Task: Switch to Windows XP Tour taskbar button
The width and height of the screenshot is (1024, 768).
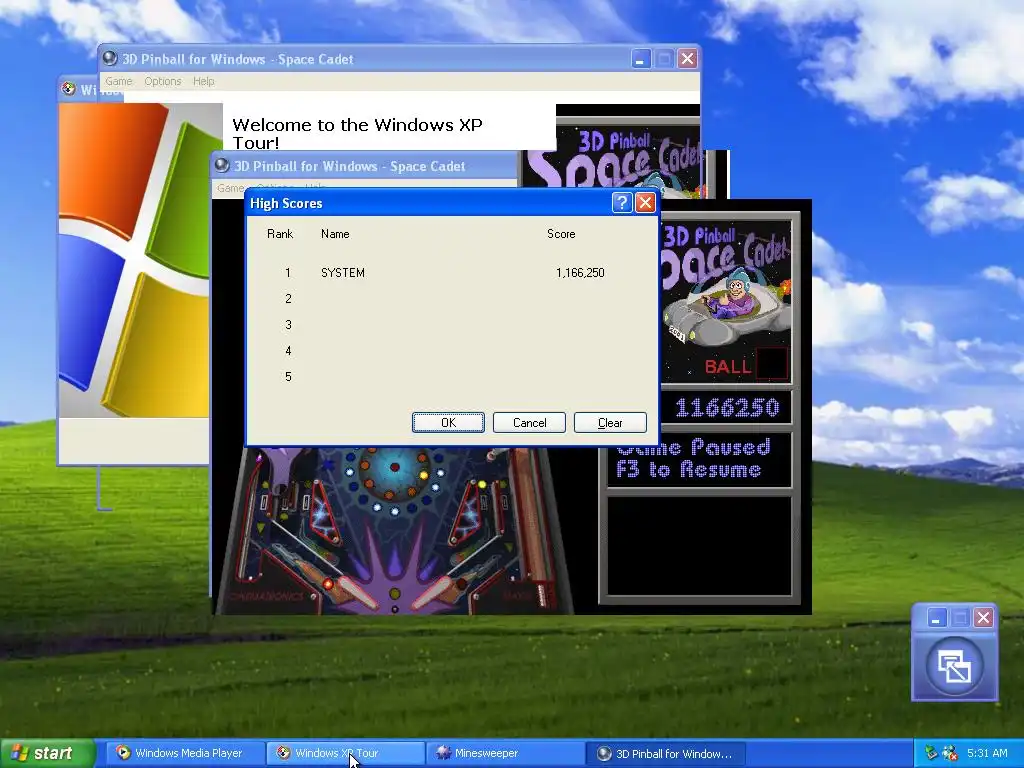Action: coord(345,753)
